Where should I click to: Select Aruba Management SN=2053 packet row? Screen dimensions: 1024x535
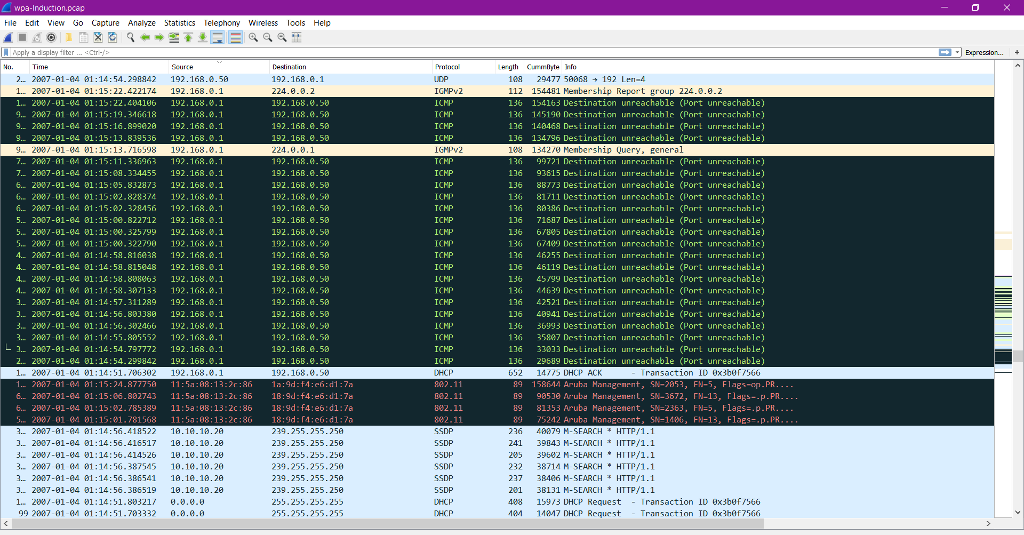(497, 385)
